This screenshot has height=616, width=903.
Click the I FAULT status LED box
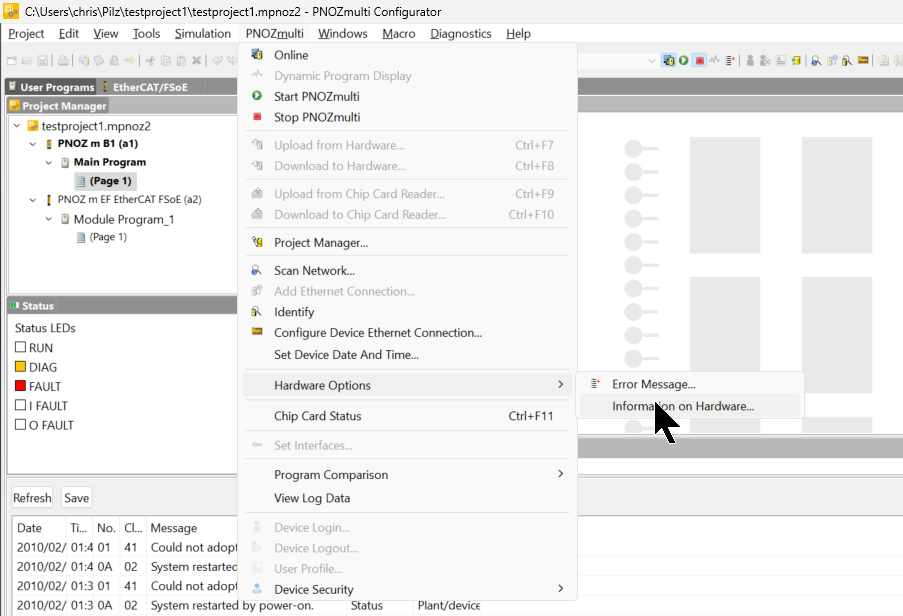click(20, 405)
